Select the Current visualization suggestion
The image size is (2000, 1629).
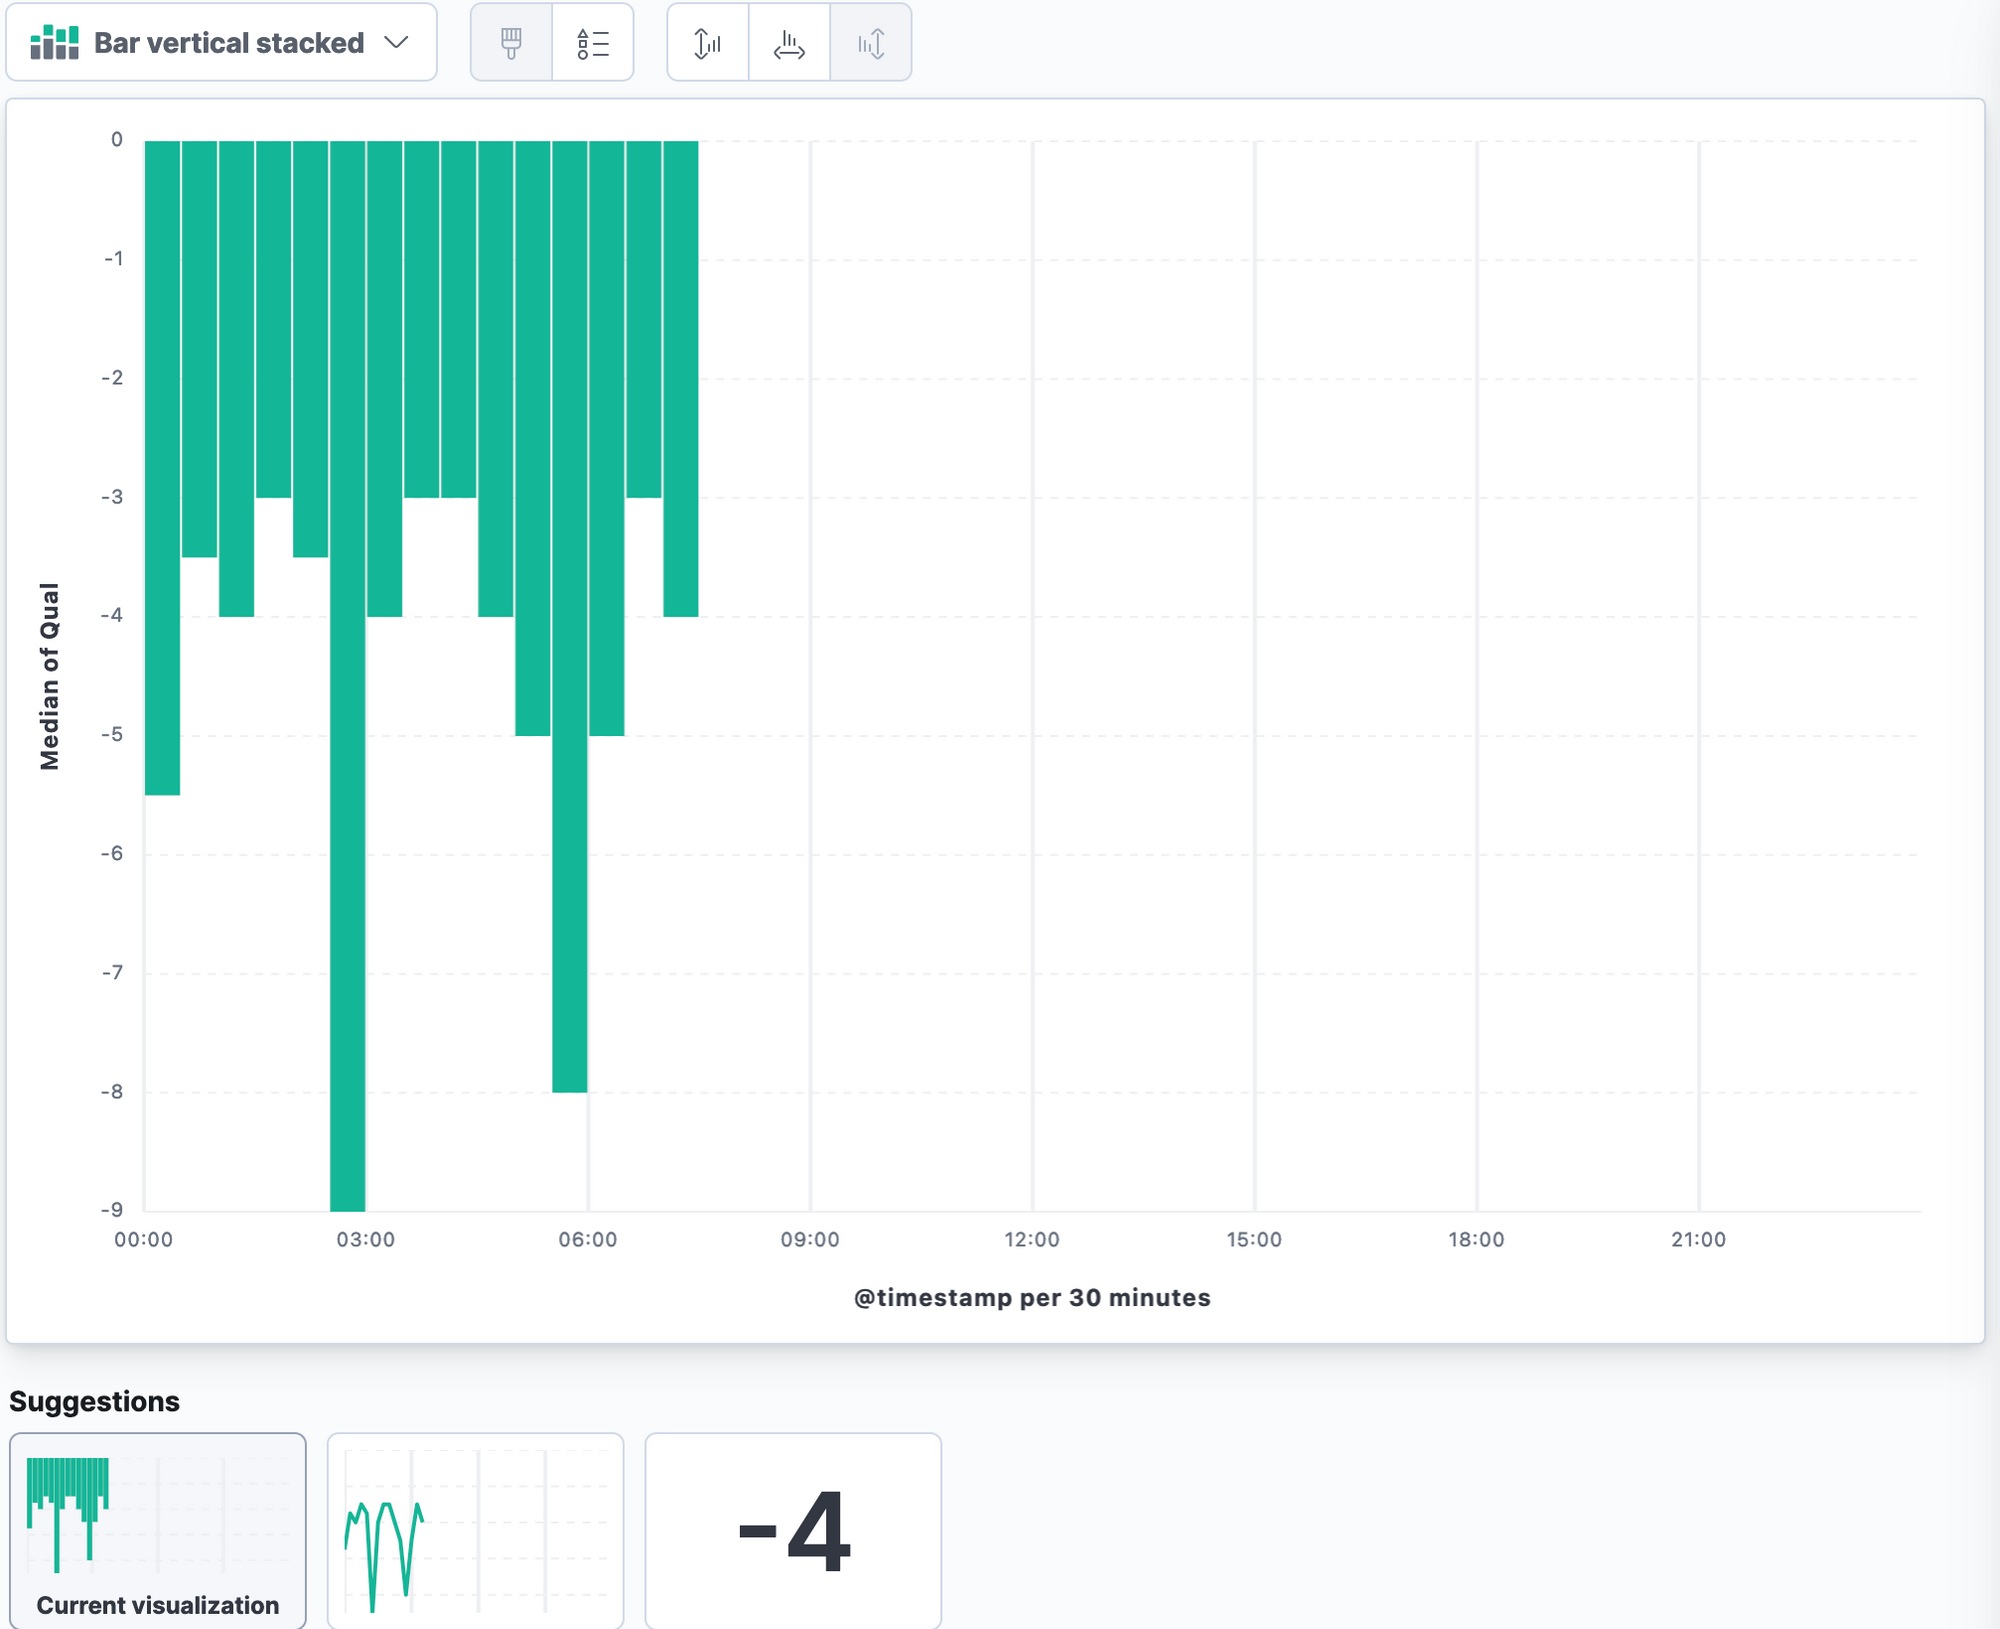tap(158, 1530)
